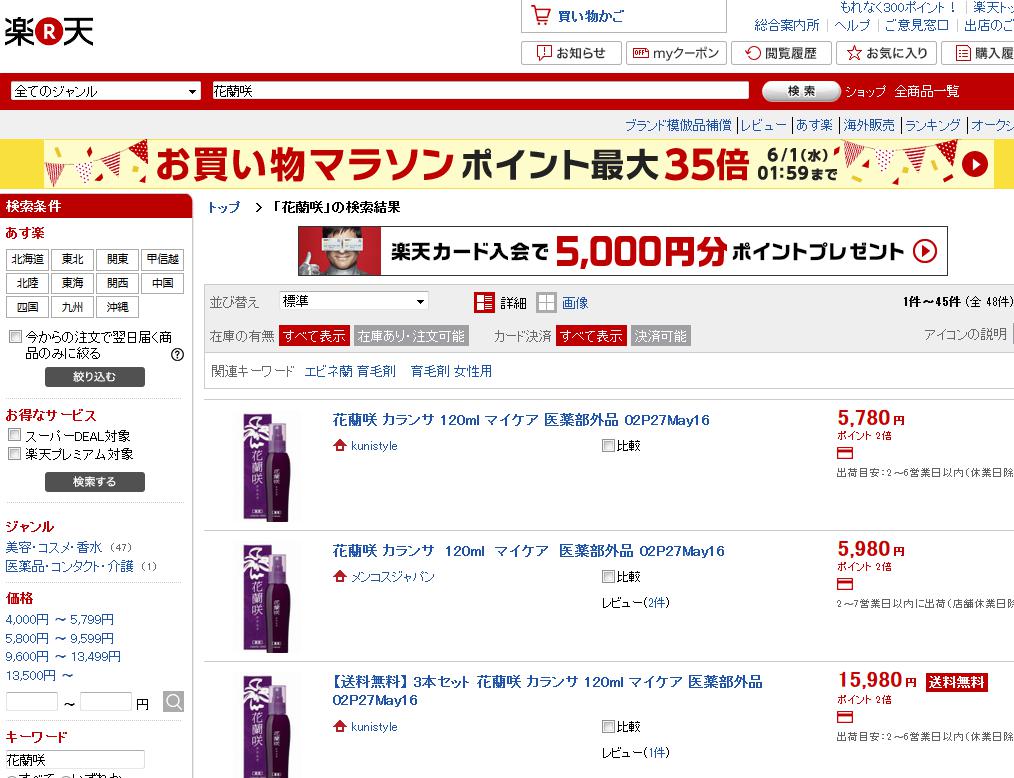The image size is (1014, 778).
Task: Click レビュー in top nav
Action: coord(763,125)
